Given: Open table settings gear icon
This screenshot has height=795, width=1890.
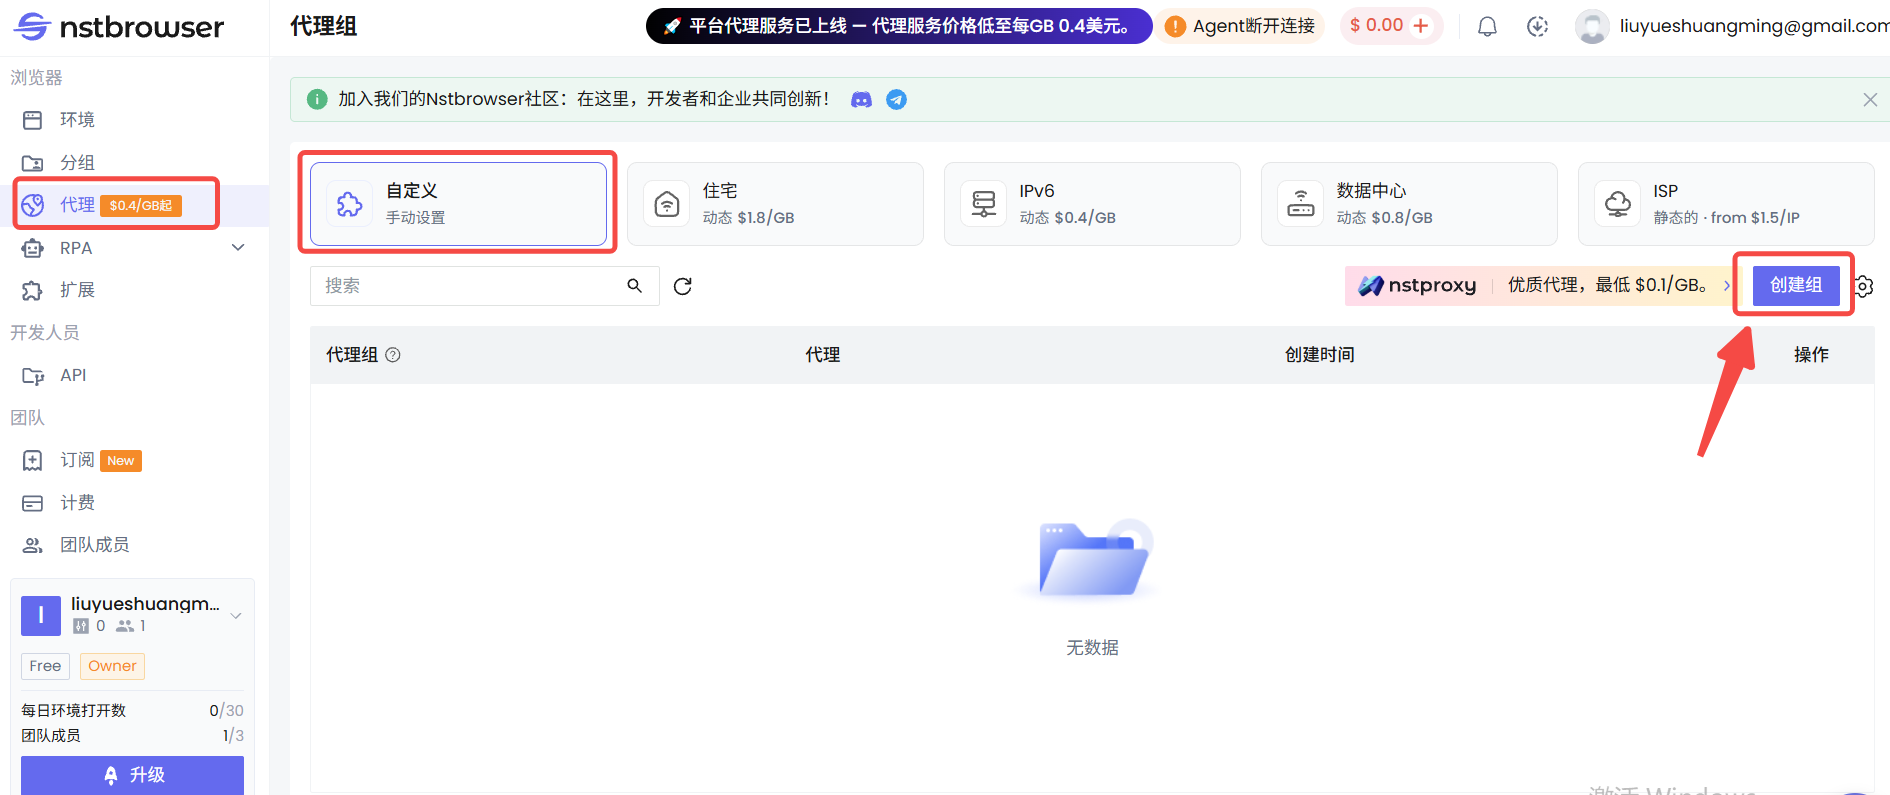Looking at the screenshot, I should 1864,287.
